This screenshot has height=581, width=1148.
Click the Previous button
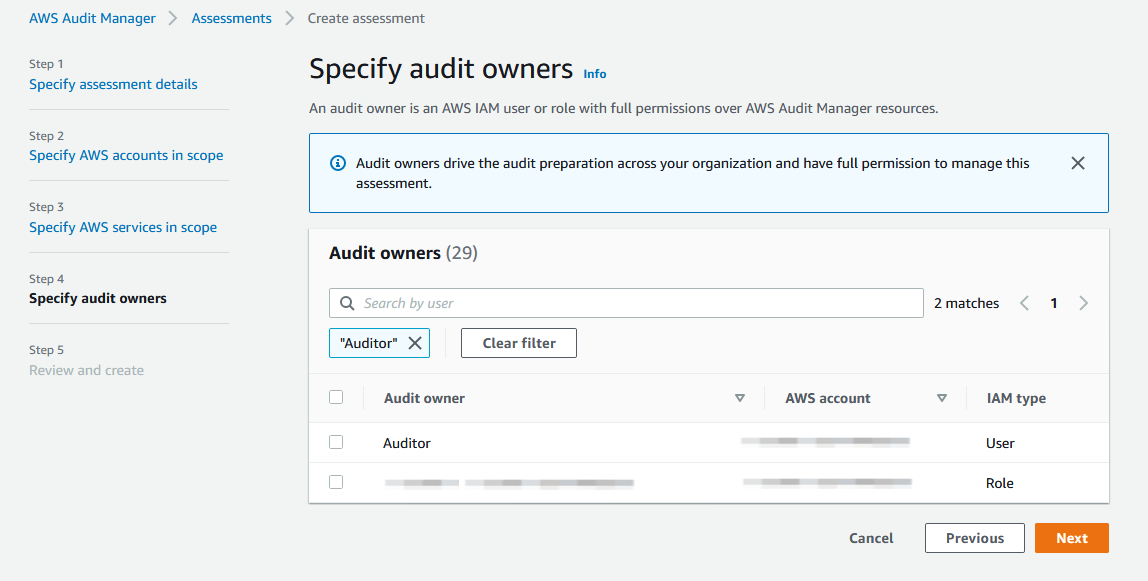[x=974, y=538]
